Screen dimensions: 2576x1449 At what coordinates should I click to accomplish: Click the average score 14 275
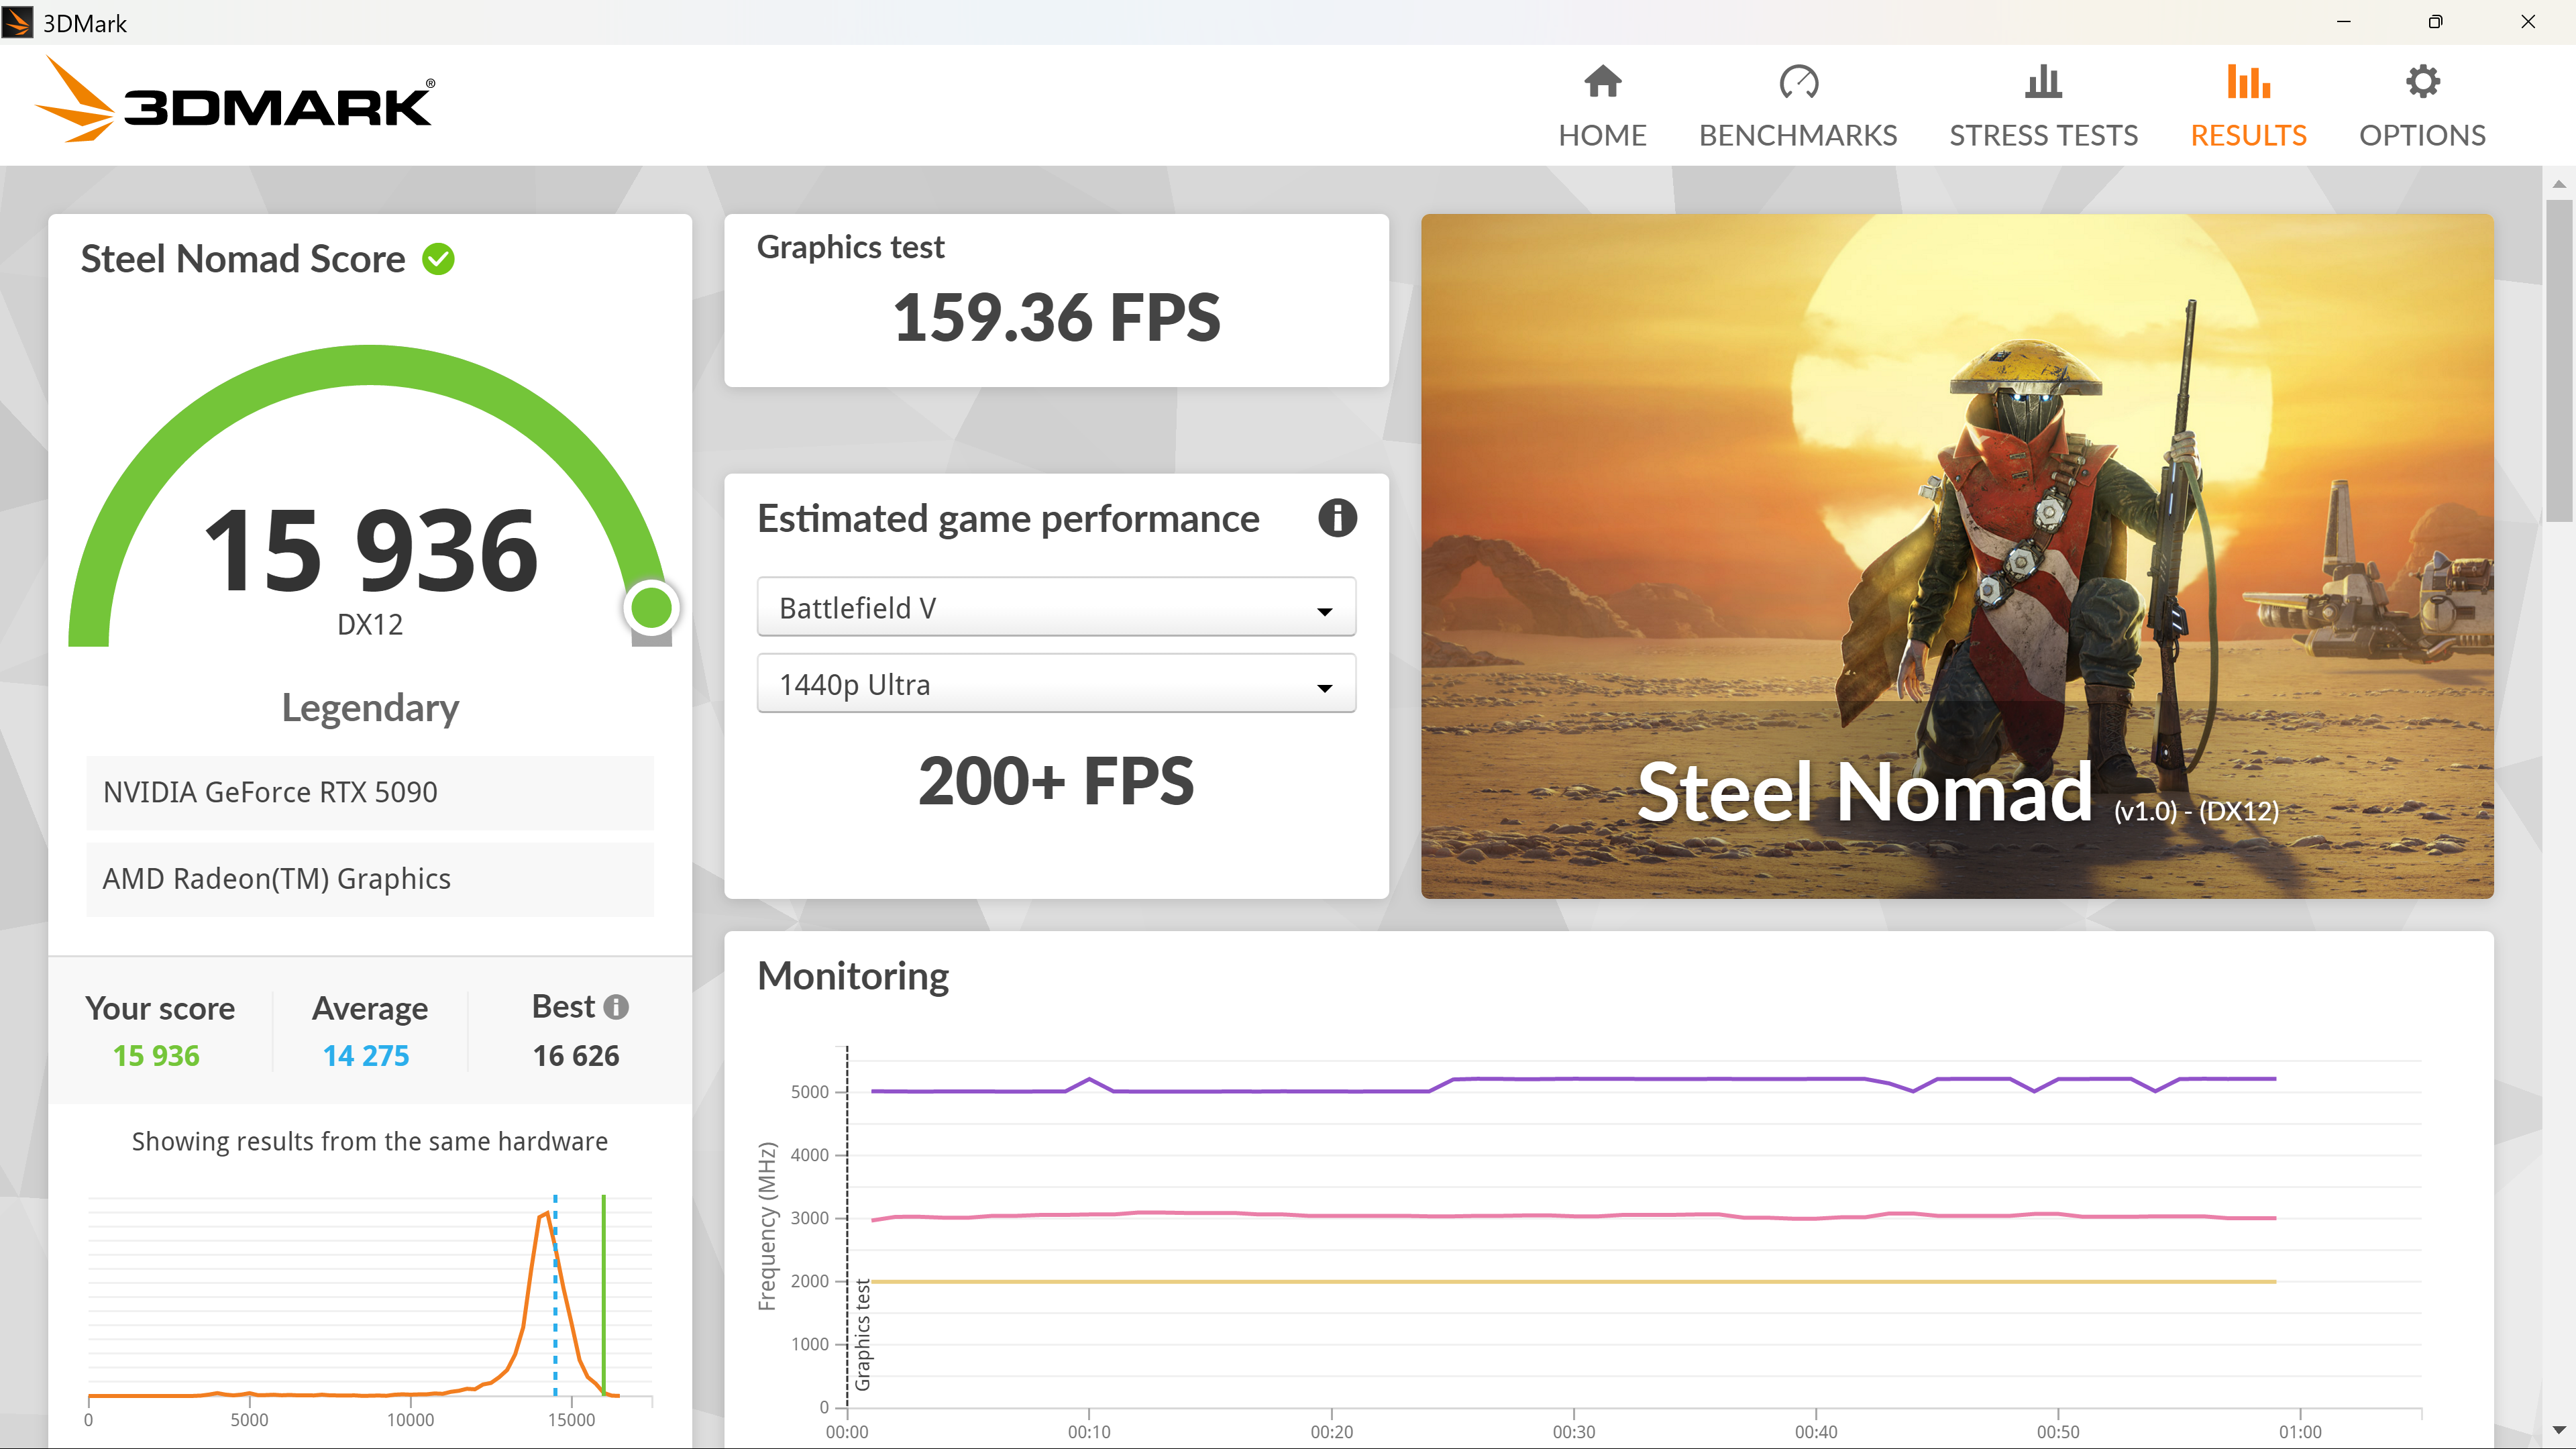pos(366,1056)
